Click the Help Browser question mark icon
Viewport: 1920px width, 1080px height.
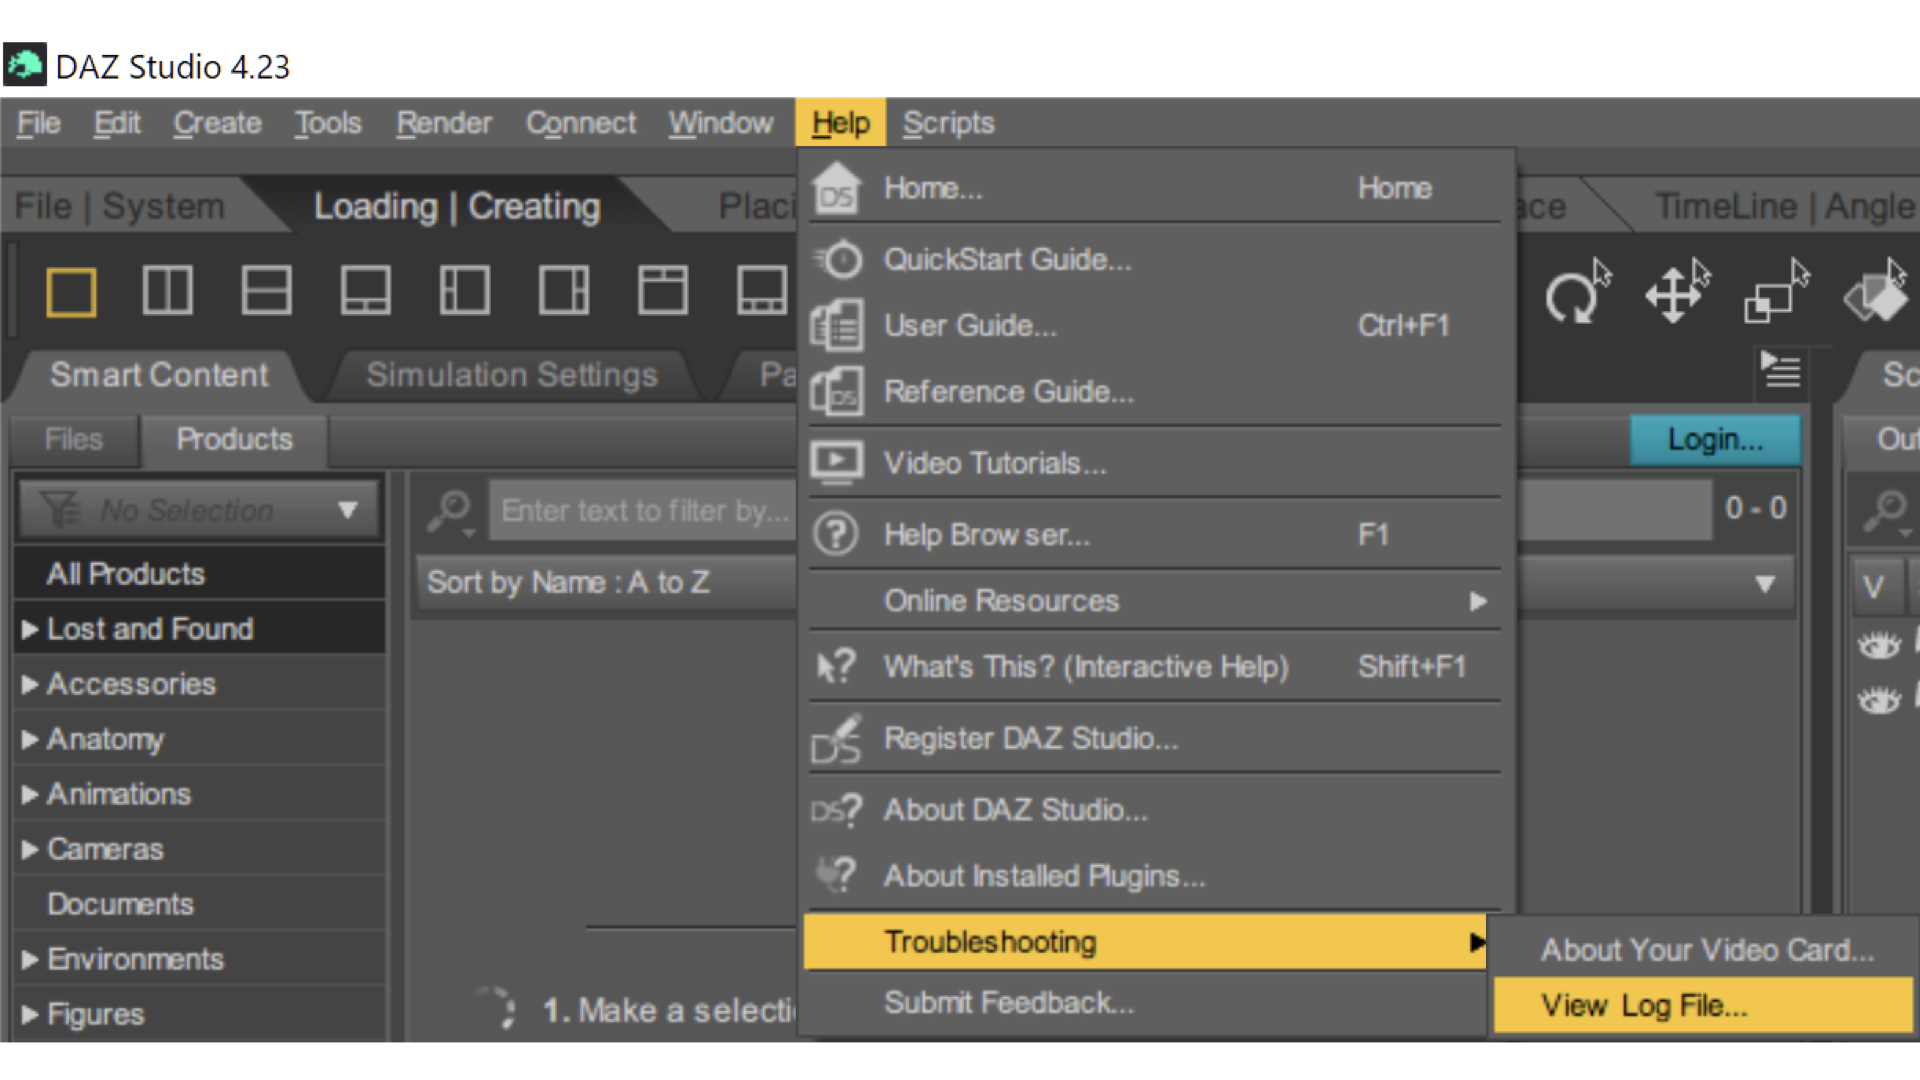836,534
